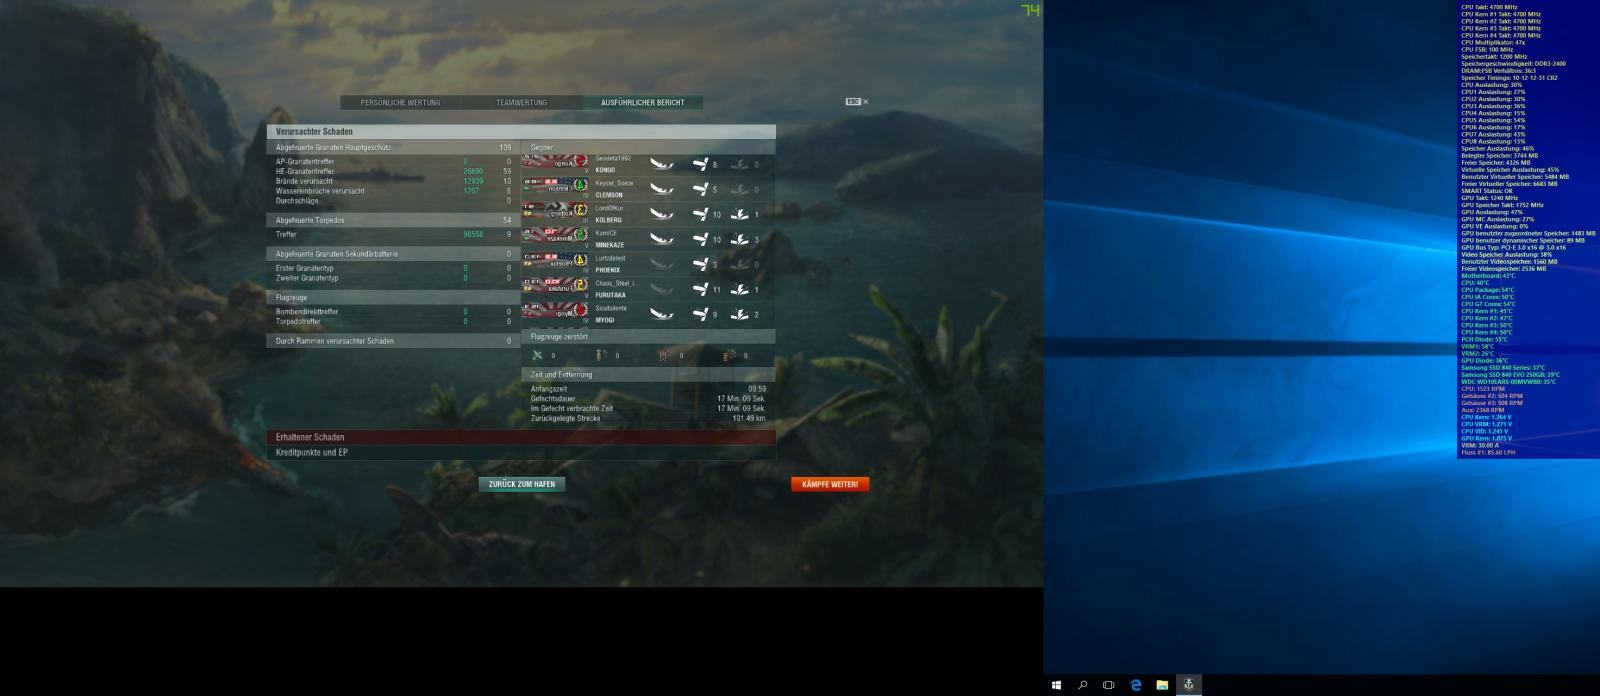Click the KONGO row shell hits icon
This screenshot has height=696, width=1600.
[700, 164]
